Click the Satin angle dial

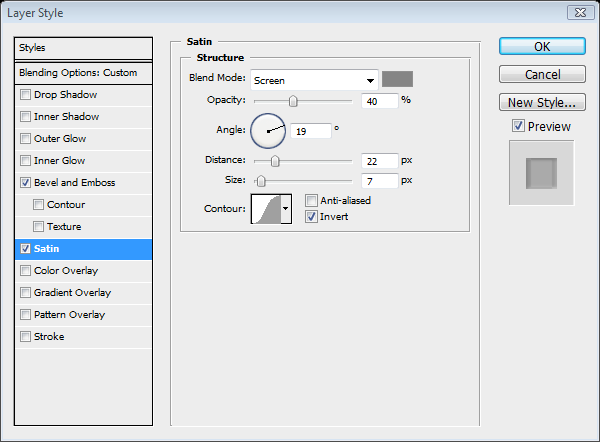pos(268,129)
